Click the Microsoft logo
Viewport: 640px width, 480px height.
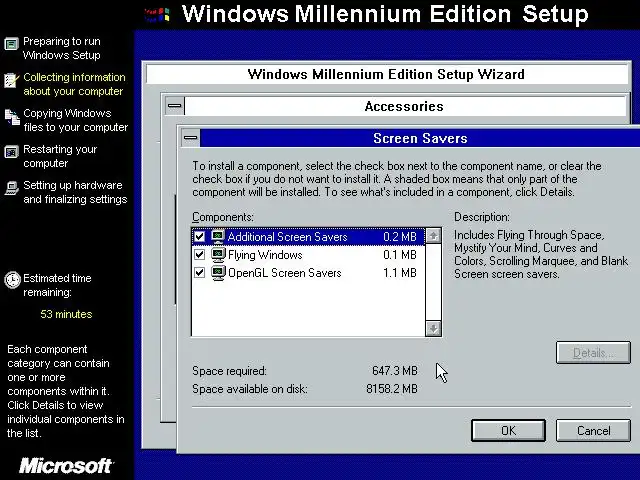click(66, 466)
